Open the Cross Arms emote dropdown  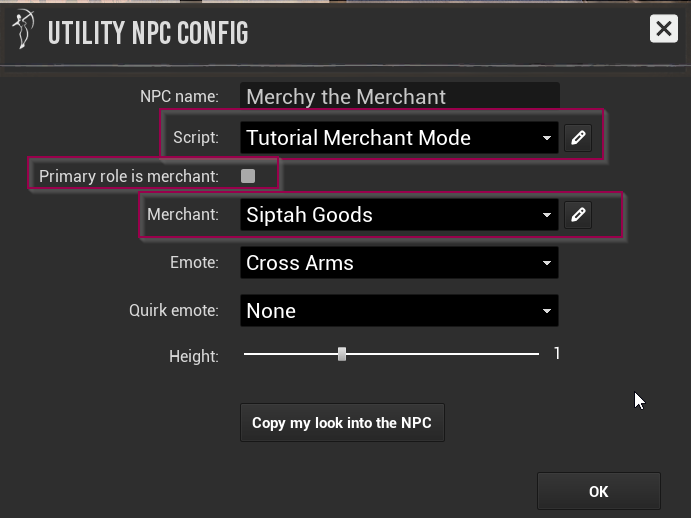pos(399,263)
